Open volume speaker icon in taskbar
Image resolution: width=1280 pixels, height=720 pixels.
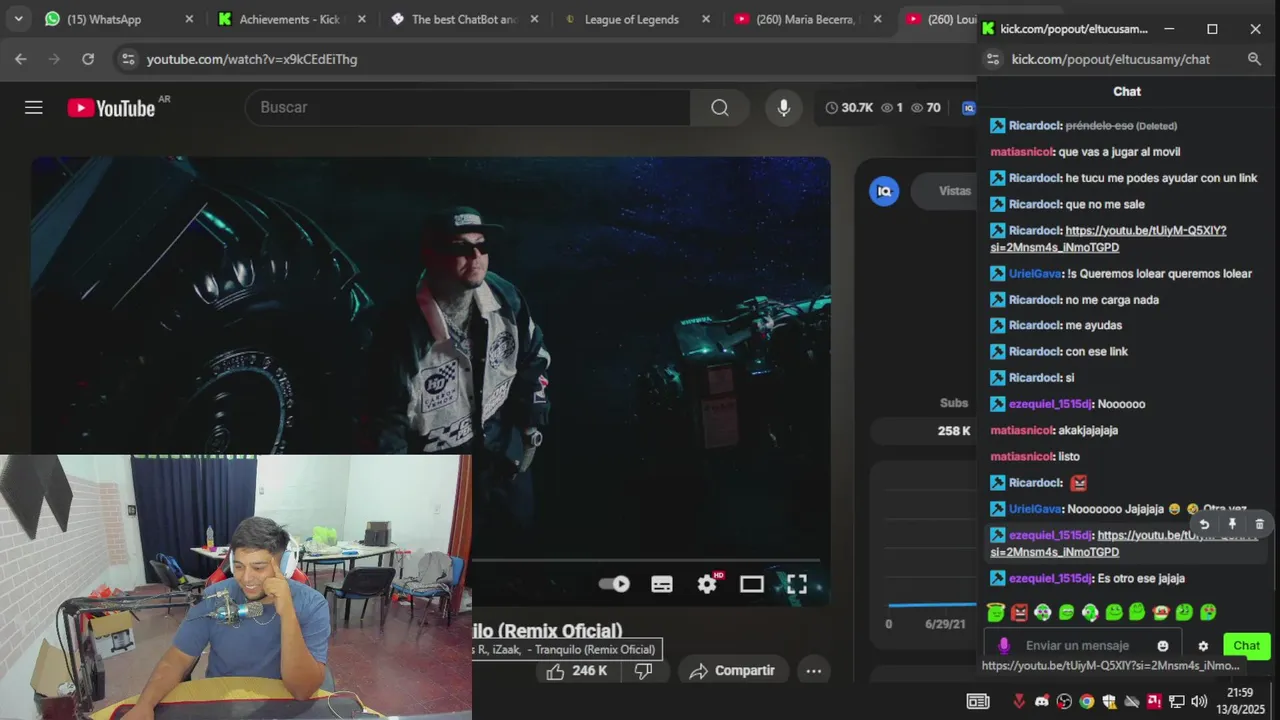coord(1199,701)
